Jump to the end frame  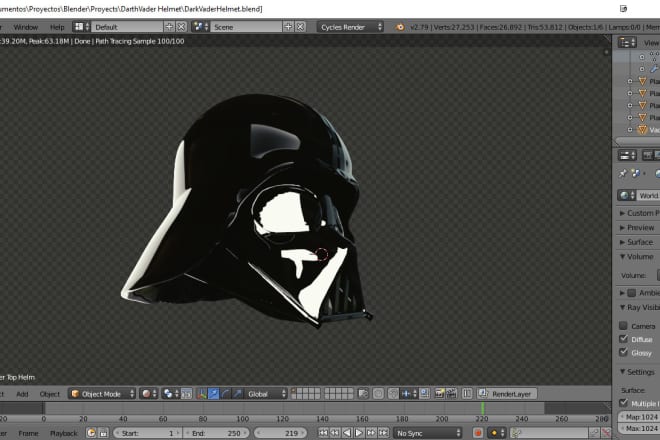tap(383, 433)
